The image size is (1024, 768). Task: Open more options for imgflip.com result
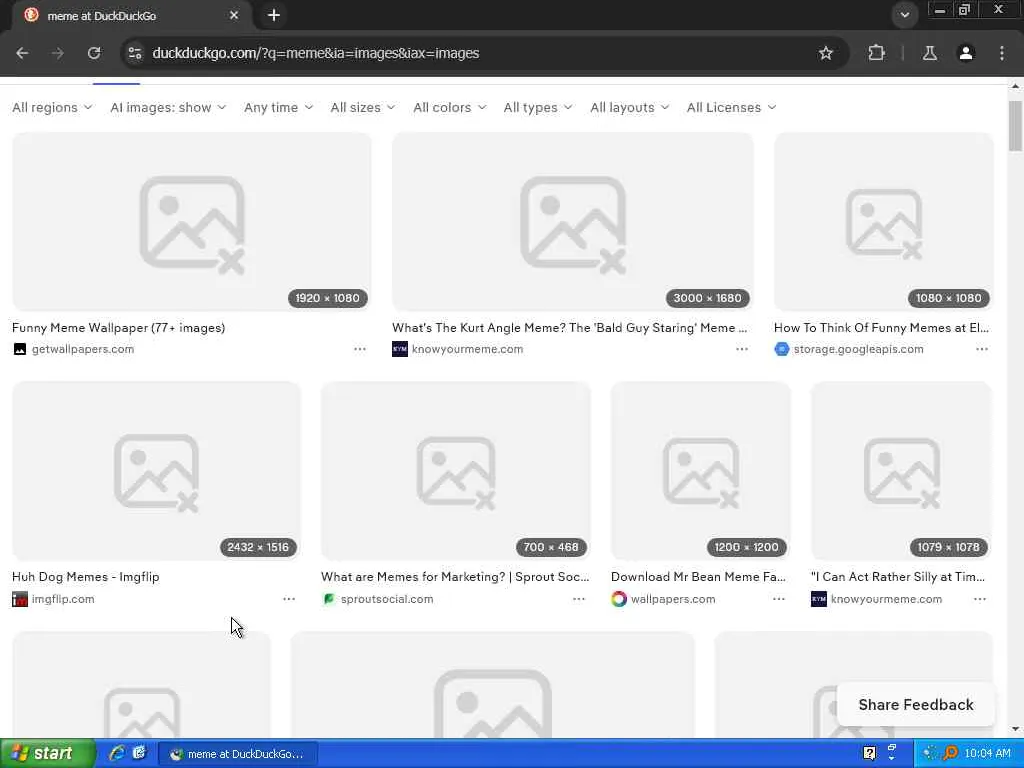(x=289, y=599)
